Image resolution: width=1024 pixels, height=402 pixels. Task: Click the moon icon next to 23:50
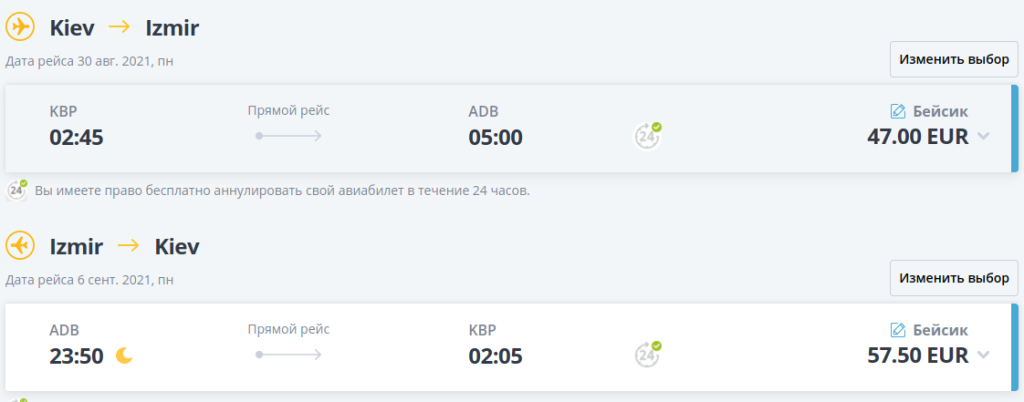tap(124, 355)
